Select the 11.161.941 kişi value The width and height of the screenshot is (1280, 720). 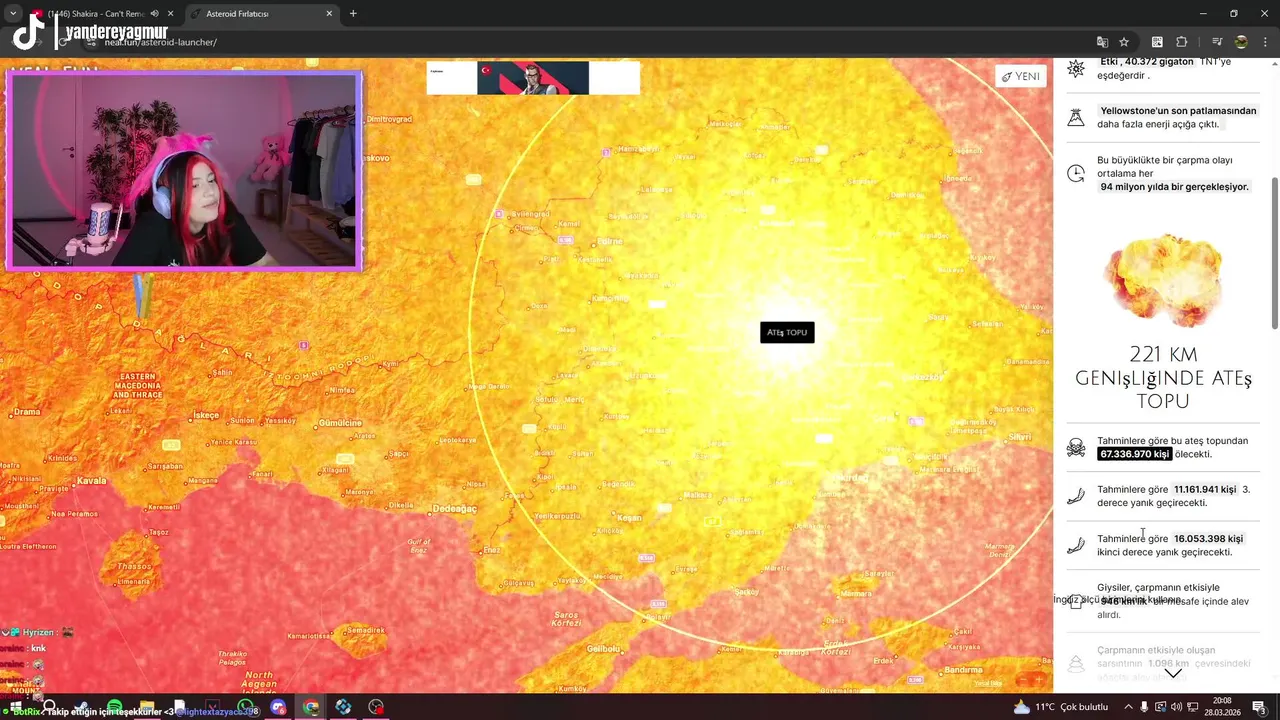click(x=1205, y=490)
